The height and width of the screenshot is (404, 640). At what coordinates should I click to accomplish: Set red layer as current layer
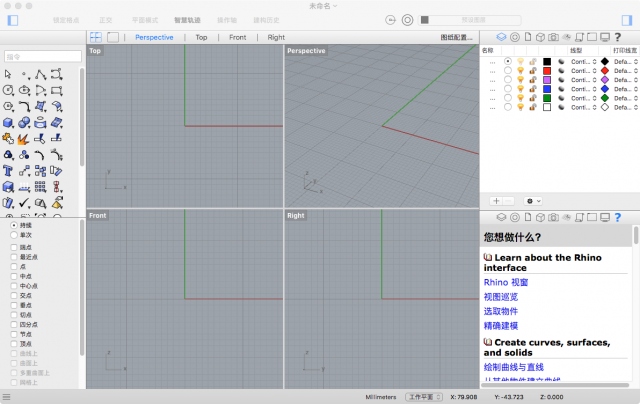(x=507, y=70)
